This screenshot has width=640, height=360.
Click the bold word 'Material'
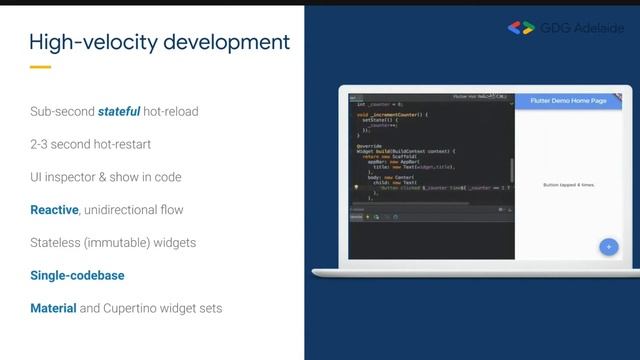coord(53,308)
